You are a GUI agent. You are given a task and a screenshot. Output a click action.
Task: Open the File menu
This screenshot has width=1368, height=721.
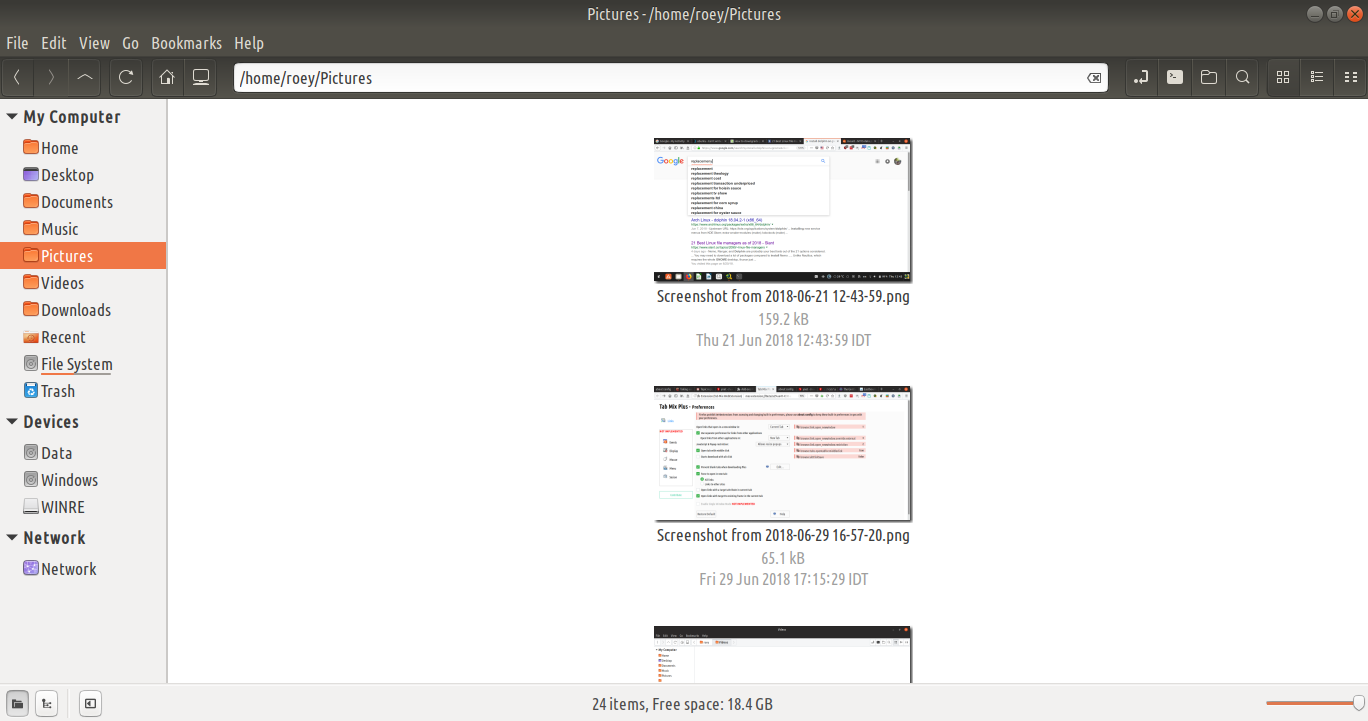[x=17, y=43]
